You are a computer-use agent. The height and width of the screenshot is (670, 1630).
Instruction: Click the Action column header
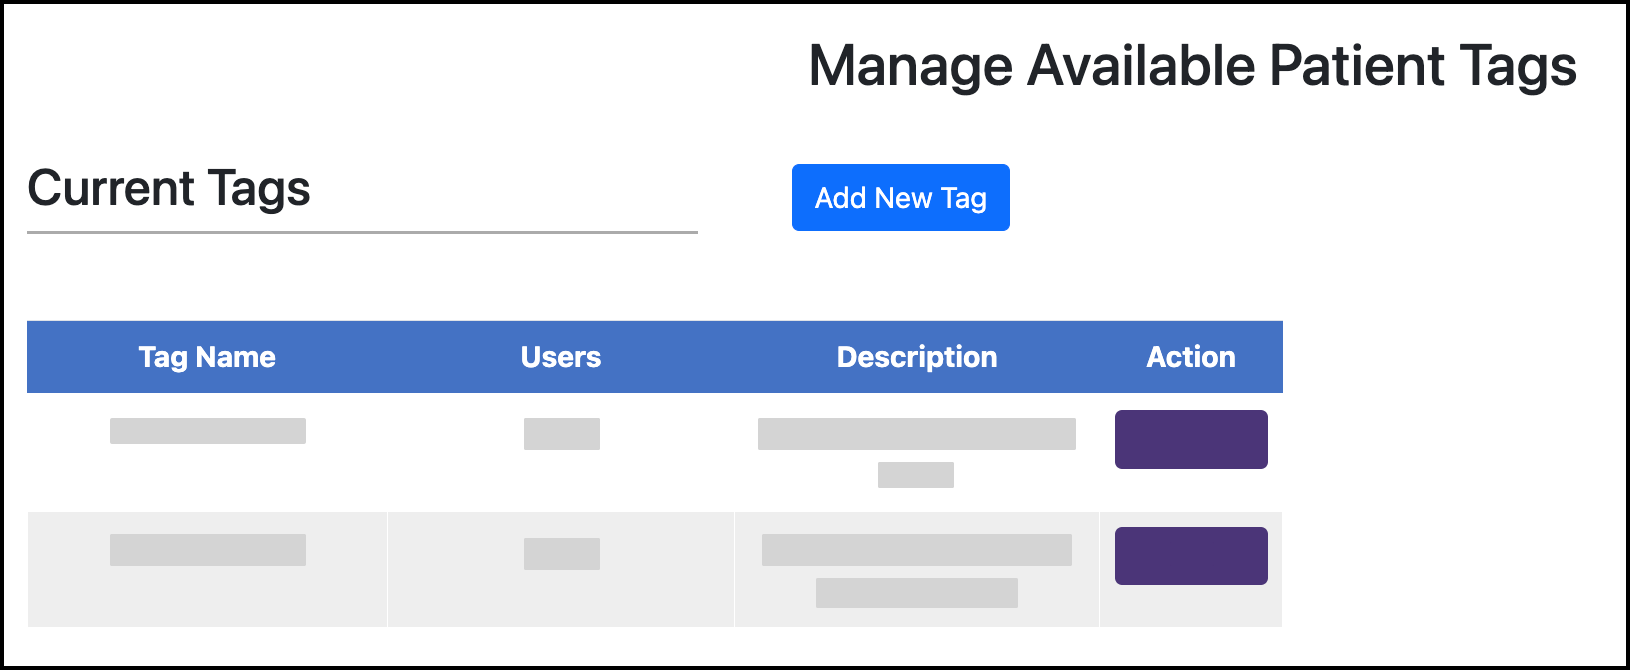(x=1190, y=357)
